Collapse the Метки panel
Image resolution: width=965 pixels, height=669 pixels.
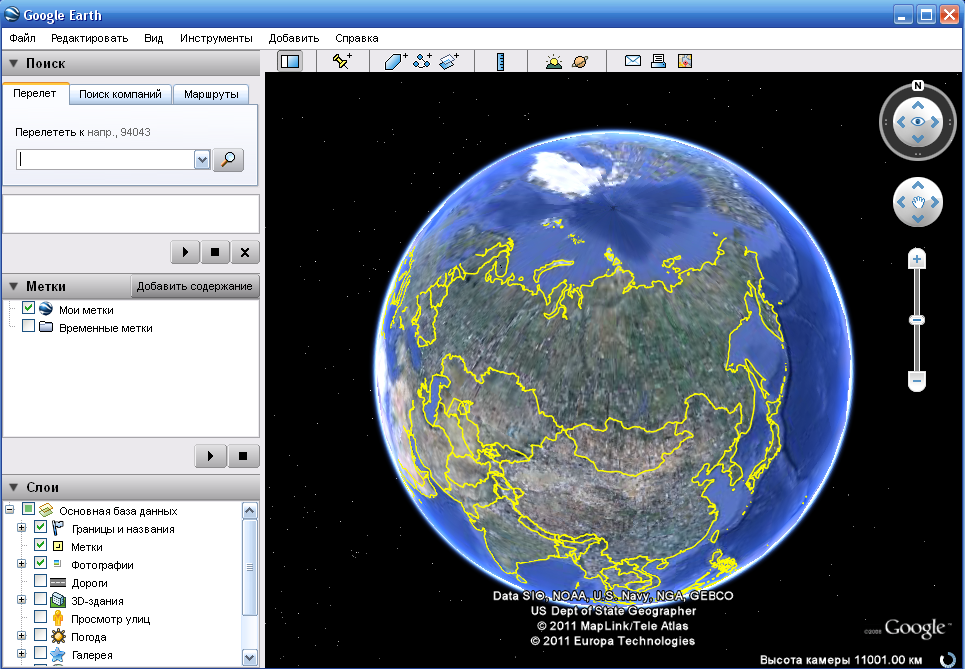(x=14, y=286)
